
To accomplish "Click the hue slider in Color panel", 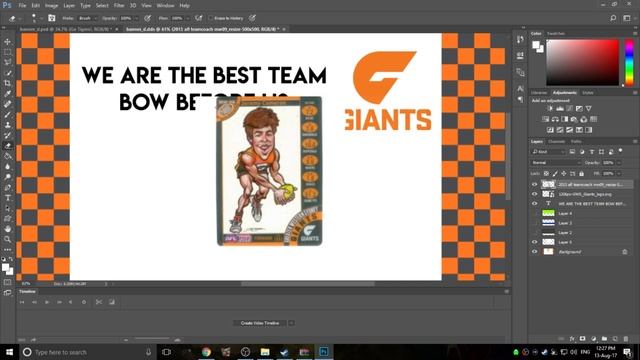I will [x=629, y=62].
